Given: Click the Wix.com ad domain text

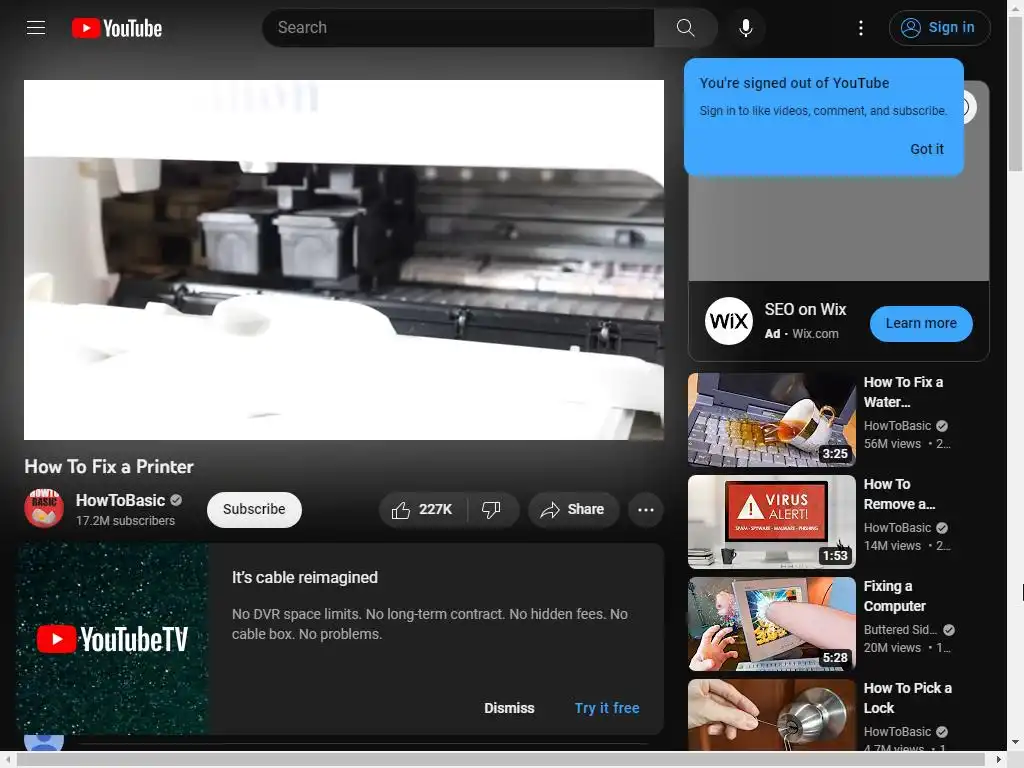Looking at the screenshot, I should [815, 333].
